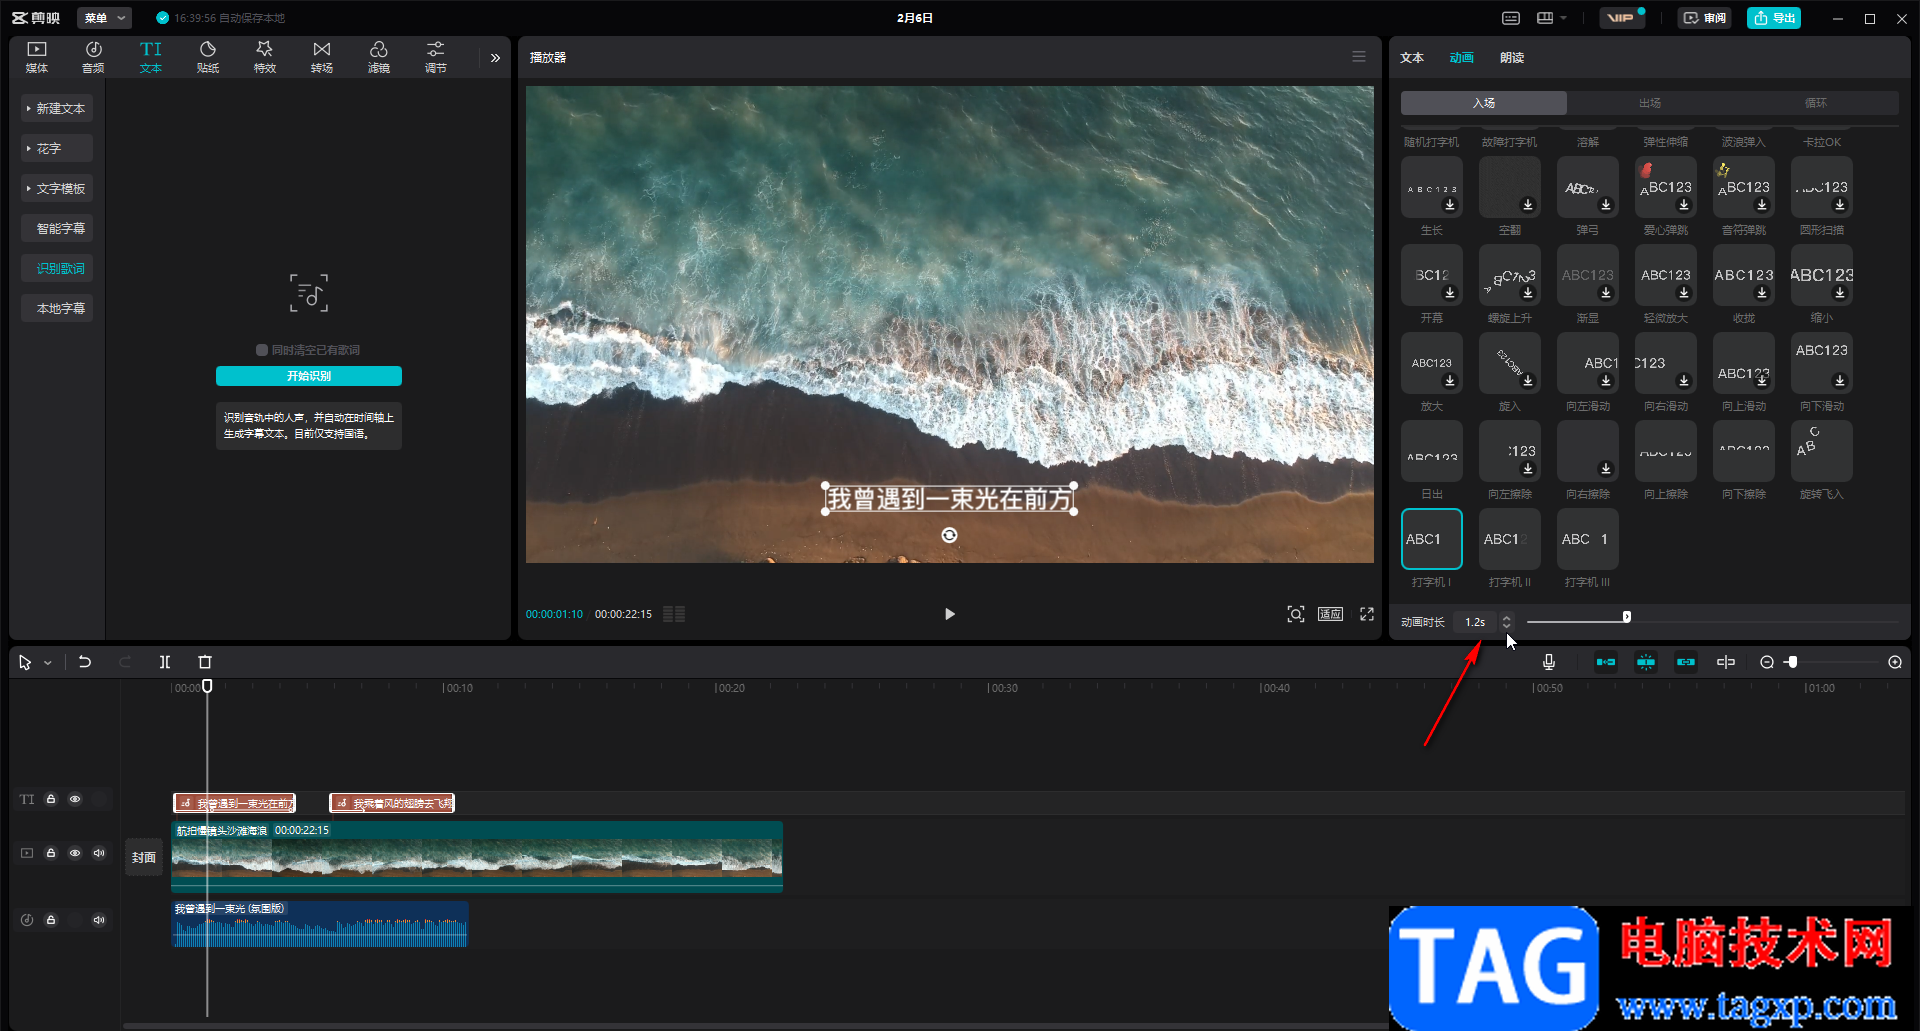Screen dimensions: 1920x1031
Task: Open the 贴纸 stickers tool
Action: [x=208, y=57]
